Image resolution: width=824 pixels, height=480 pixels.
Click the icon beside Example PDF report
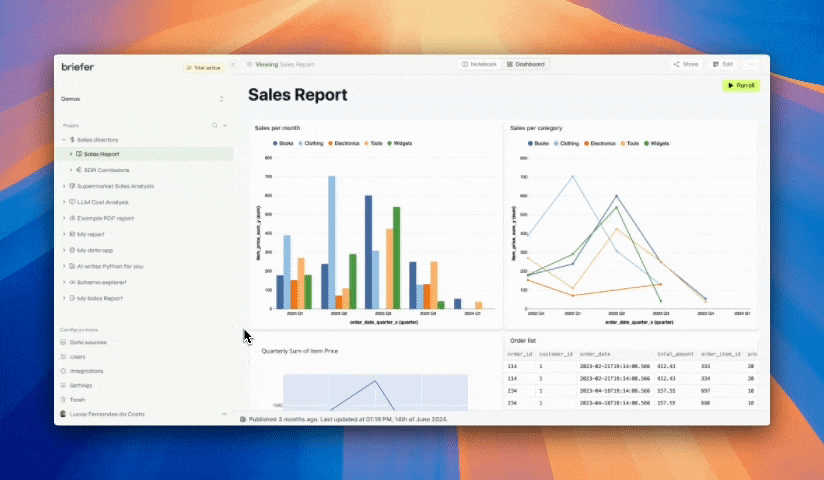72,218
